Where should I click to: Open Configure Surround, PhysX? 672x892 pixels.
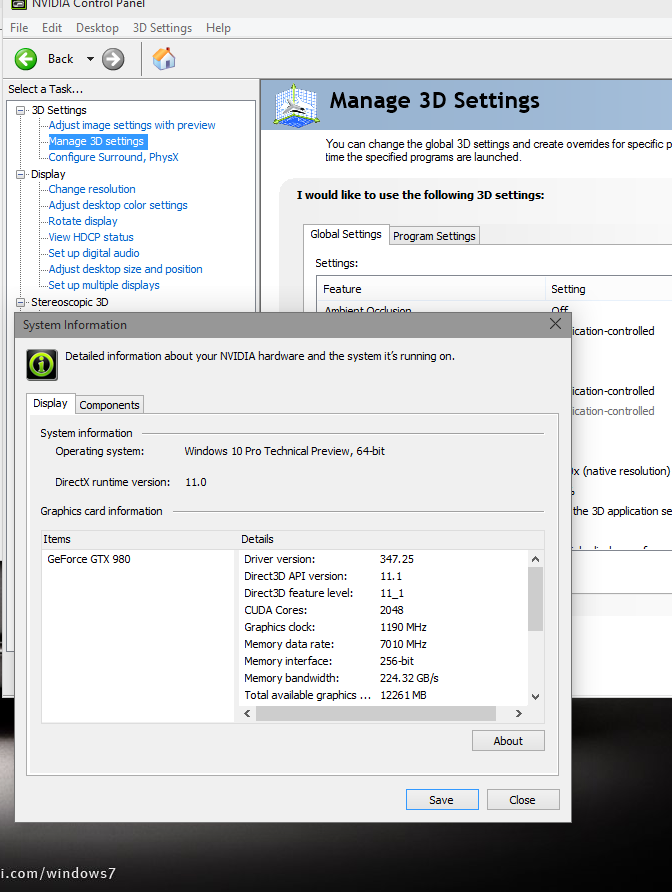tap(113, 157)
